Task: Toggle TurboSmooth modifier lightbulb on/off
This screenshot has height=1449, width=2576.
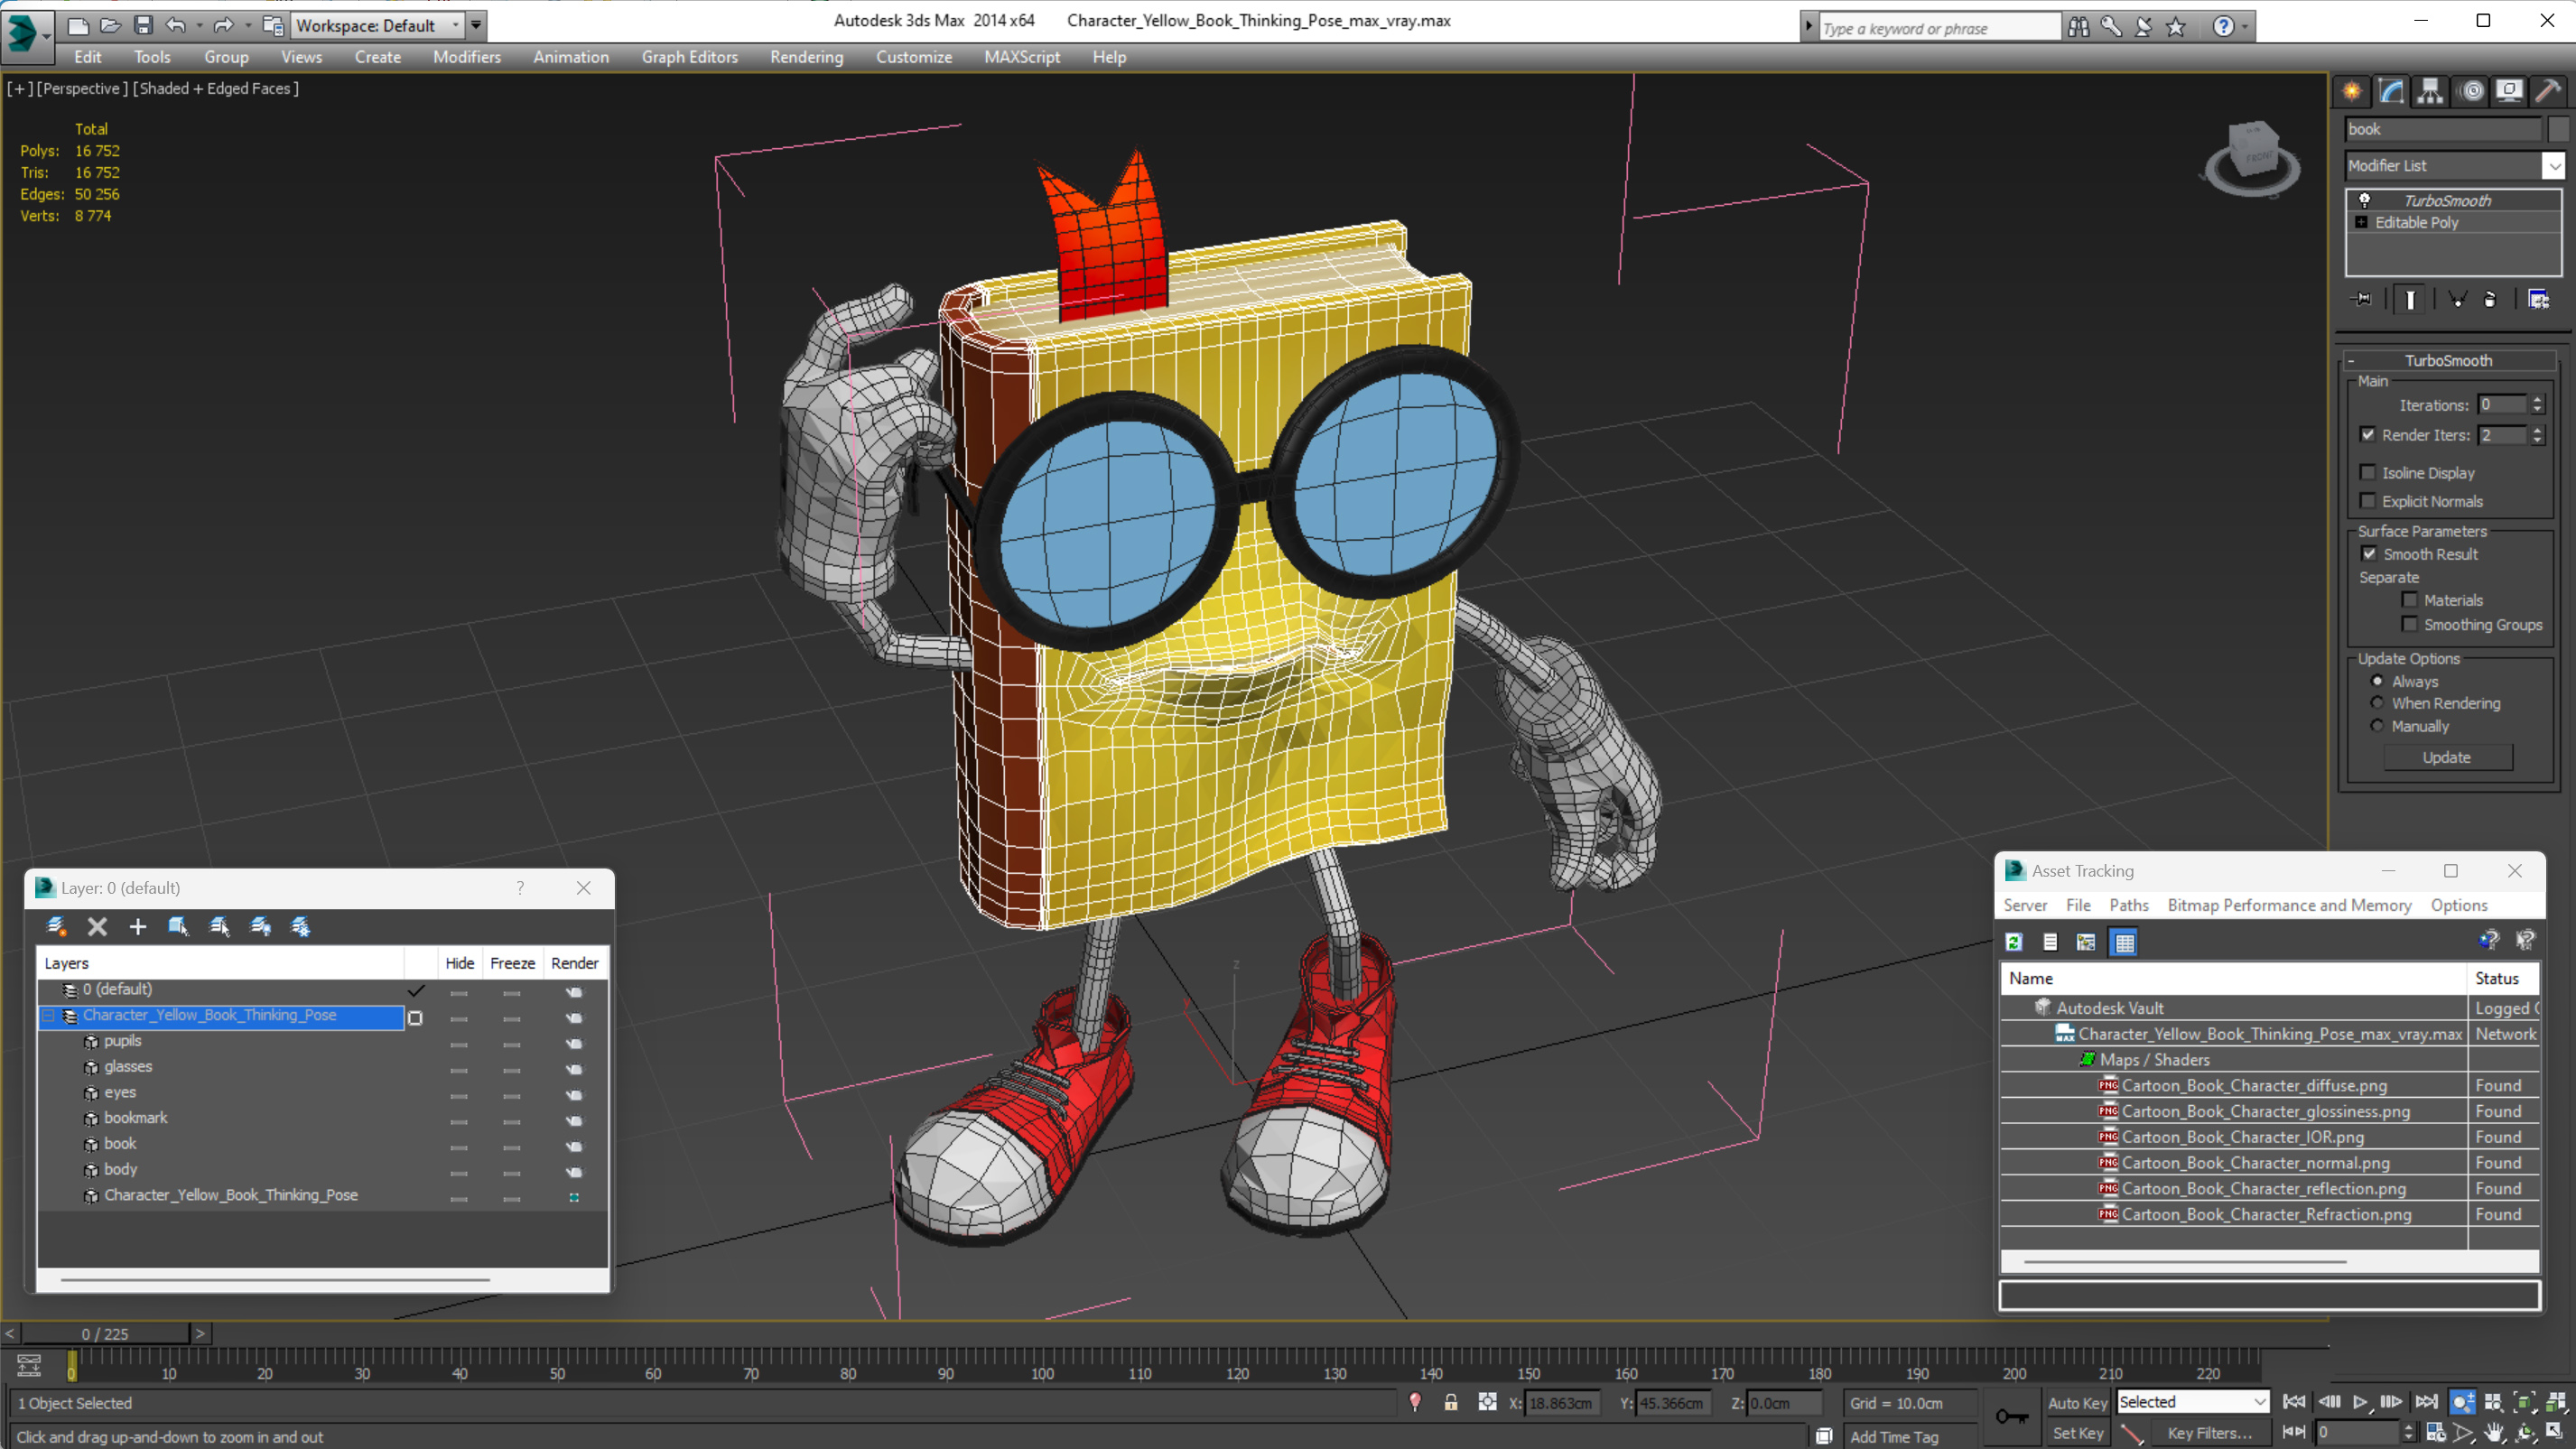Action: pyautogui.click(x=2365, y=200)
